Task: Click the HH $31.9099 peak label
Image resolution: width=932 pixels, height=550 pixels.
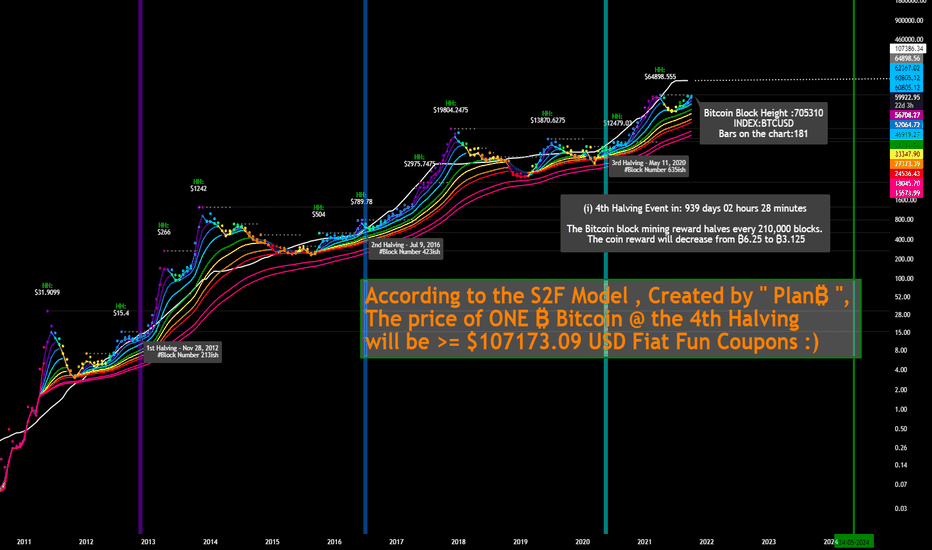Action: click(x=47, y=289)
